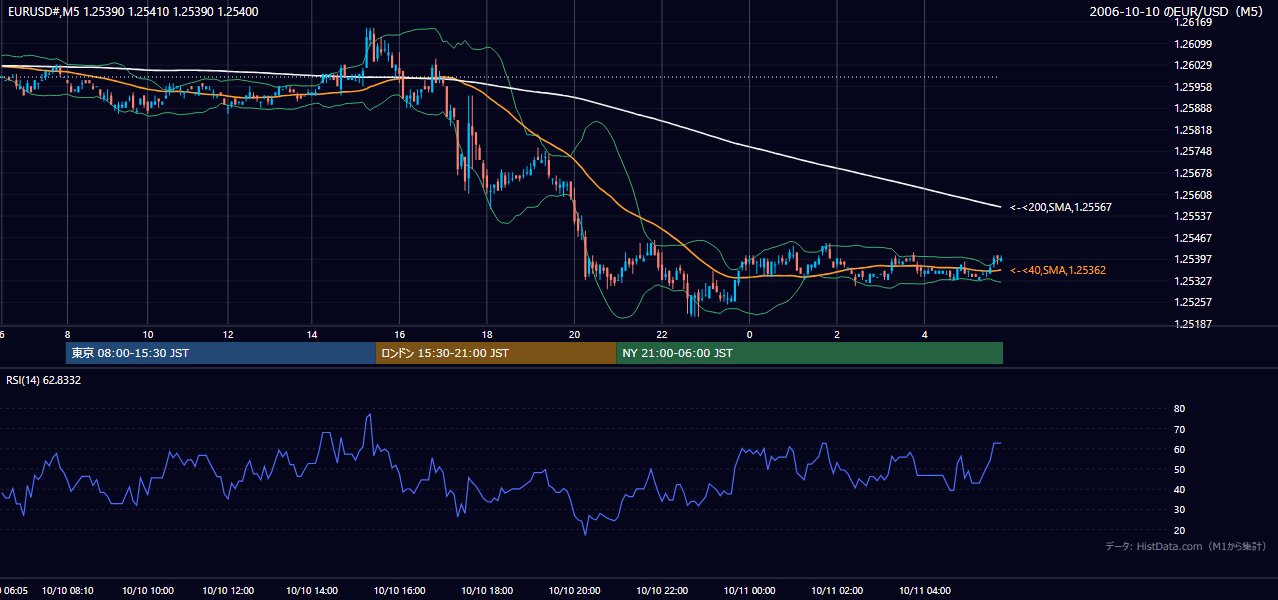
Task: Click price axis value 1.25678
Action: 1194,173
